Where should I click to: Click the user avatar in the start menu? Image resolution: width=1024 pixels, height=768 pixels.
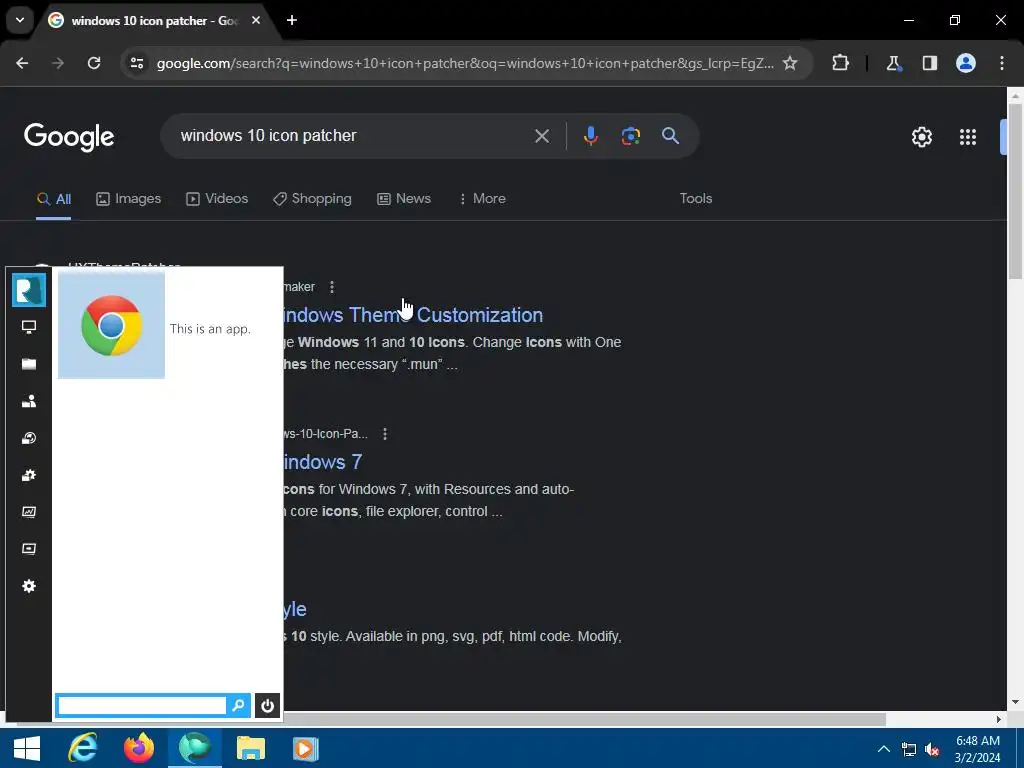[29, 289]
